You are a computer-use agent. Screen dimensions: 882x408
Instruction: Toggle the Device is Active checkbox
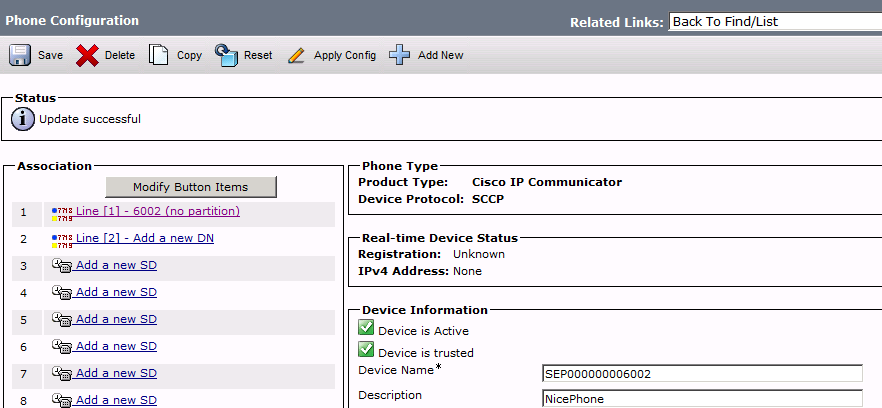click(x=366, y=328)
